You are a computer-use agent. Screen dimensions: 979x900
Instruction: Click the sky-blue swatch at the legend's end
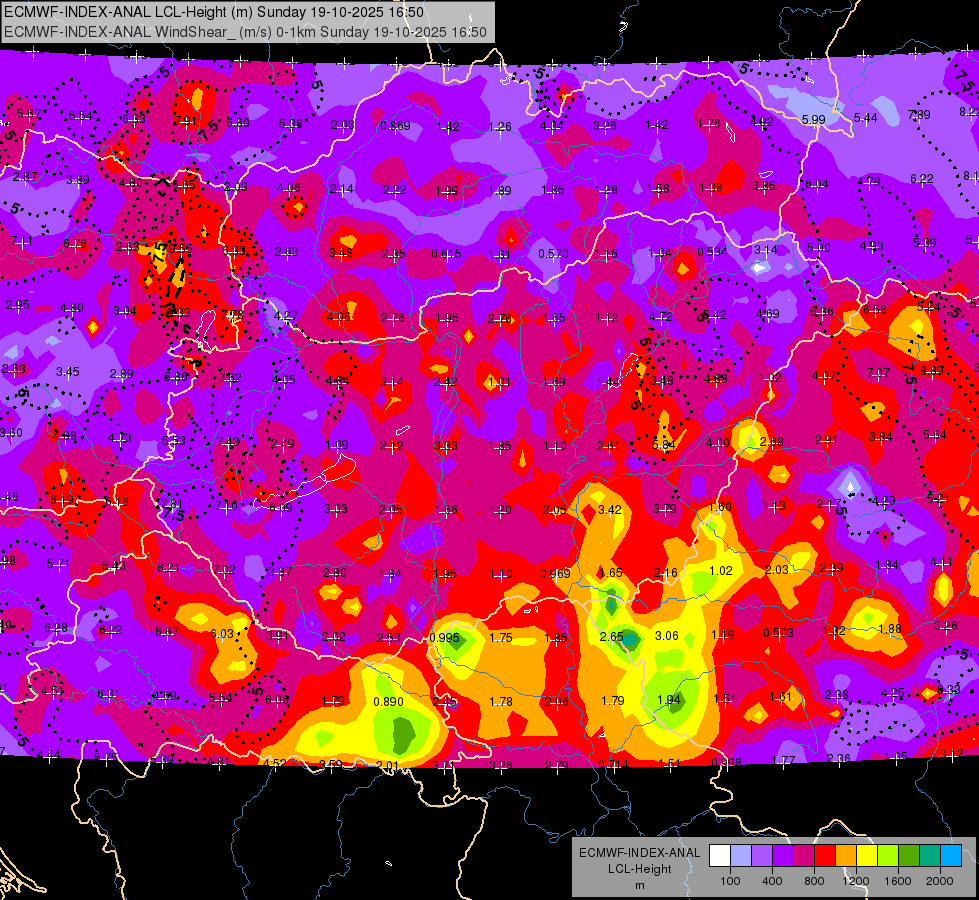pos(952,855)
